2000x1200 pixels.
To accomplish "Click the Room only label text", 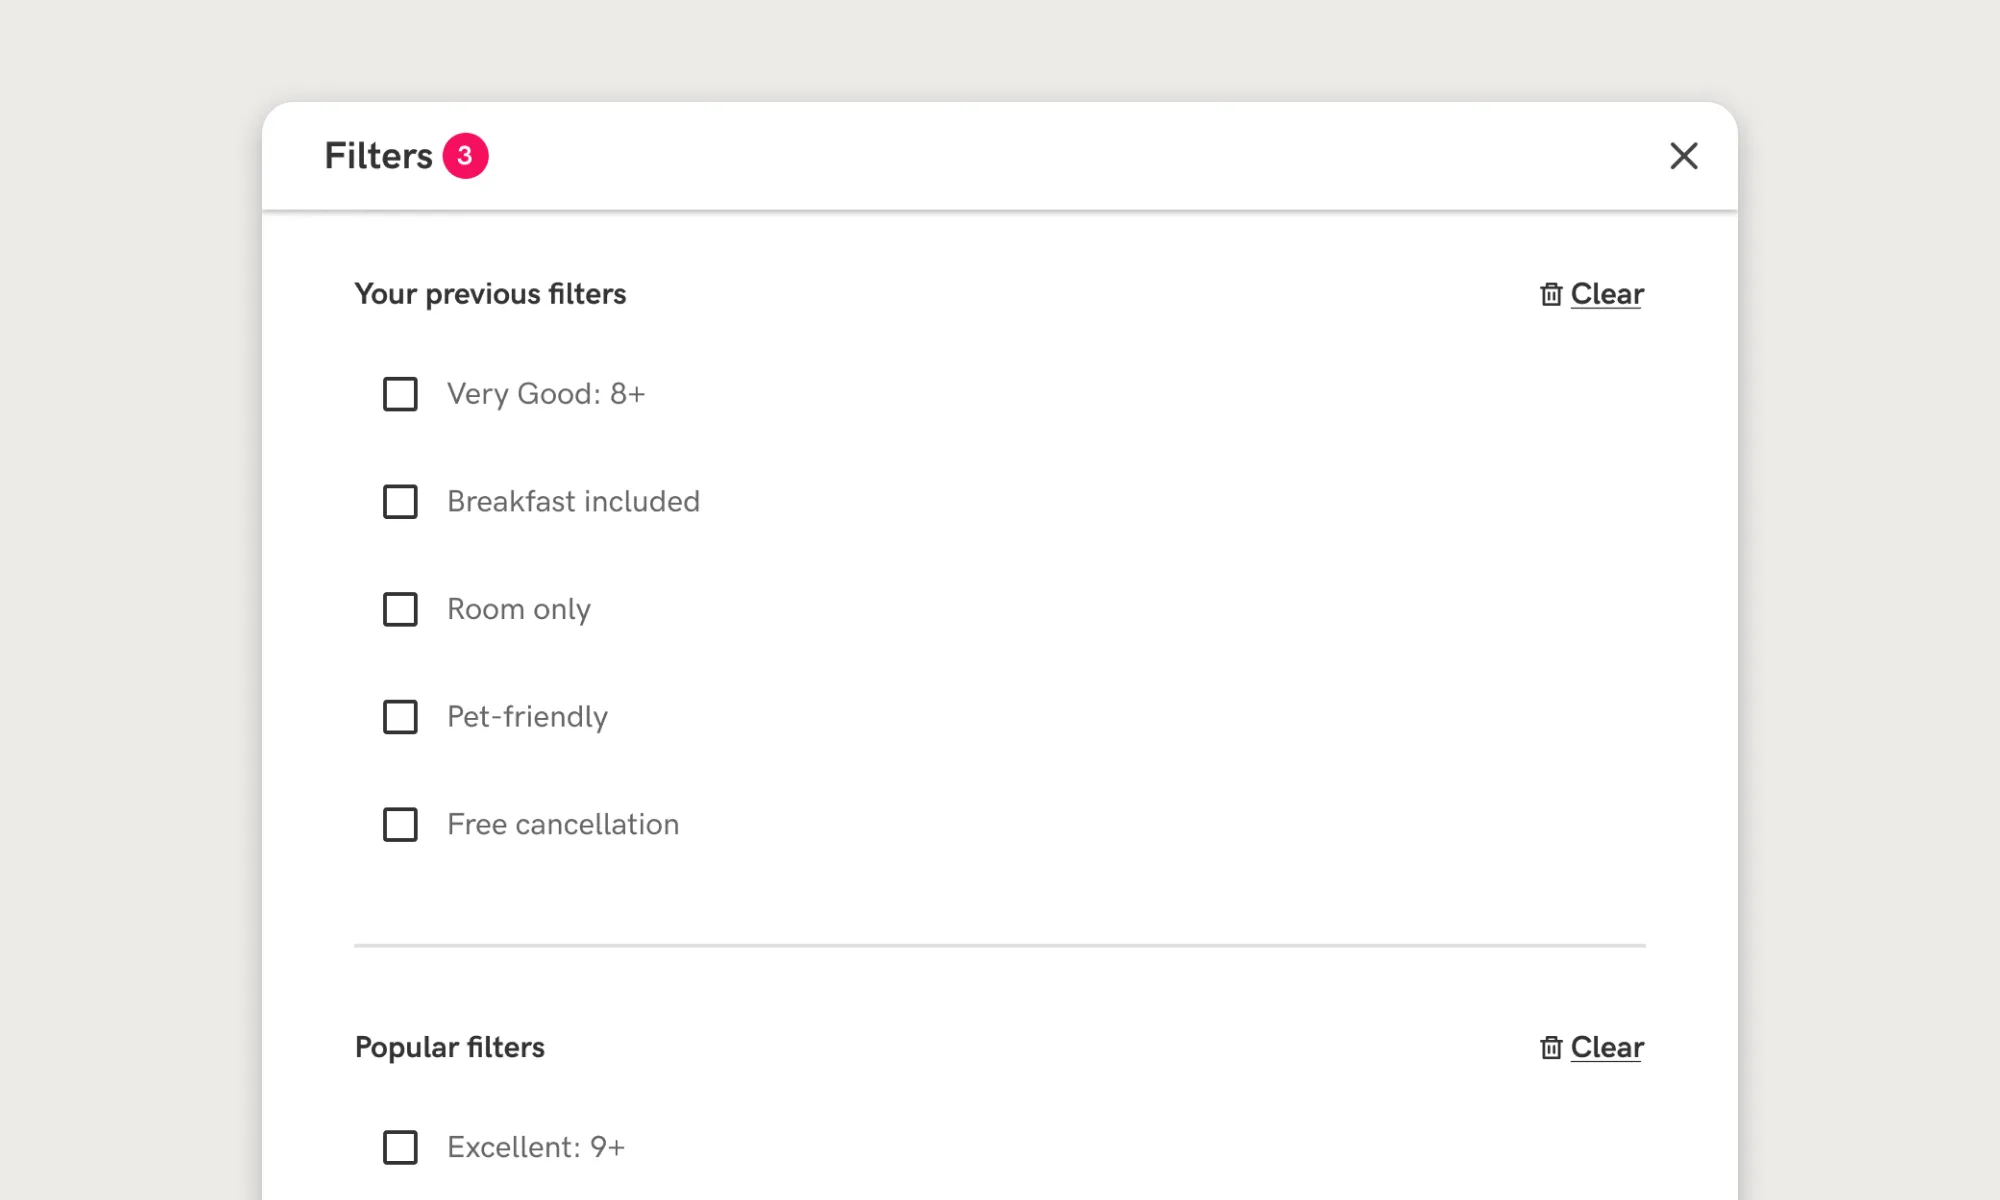I will pos(518,609).
